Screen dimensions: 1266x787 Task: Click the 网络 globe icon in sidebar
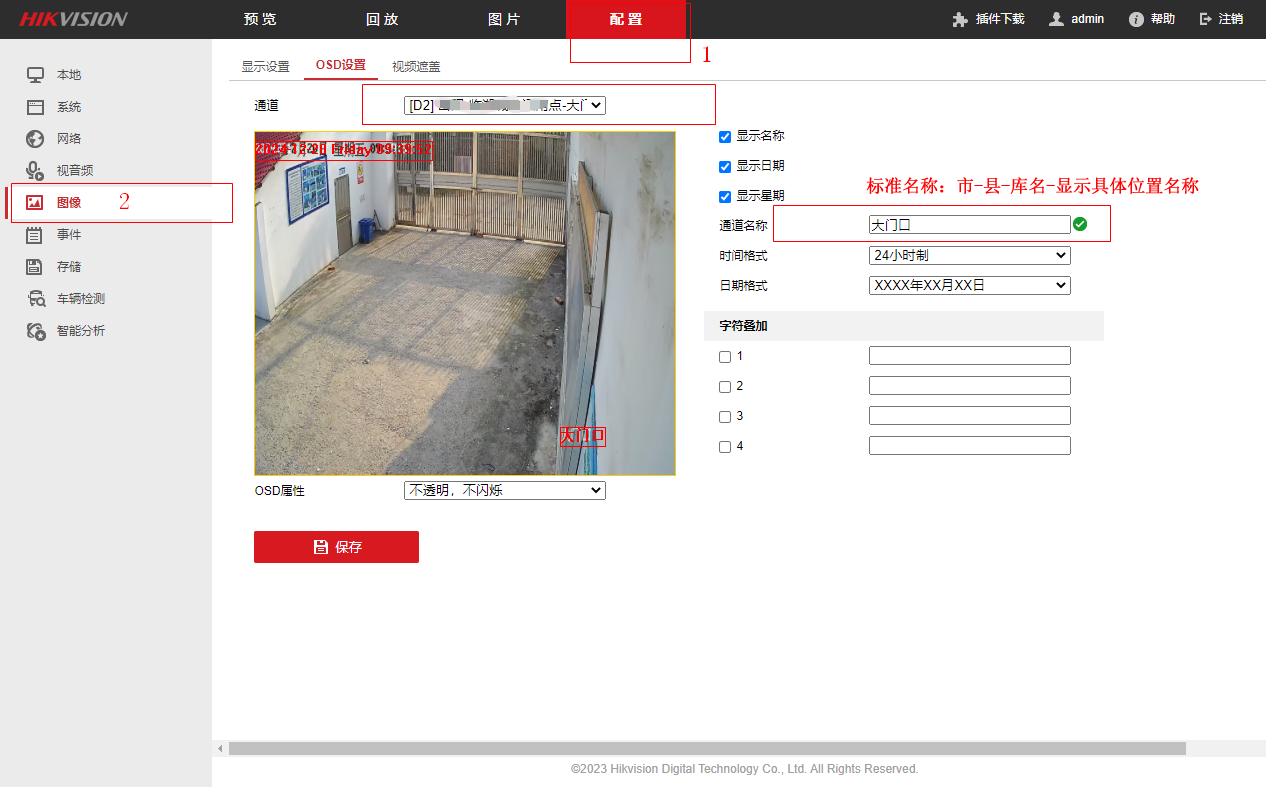point(35,139)
